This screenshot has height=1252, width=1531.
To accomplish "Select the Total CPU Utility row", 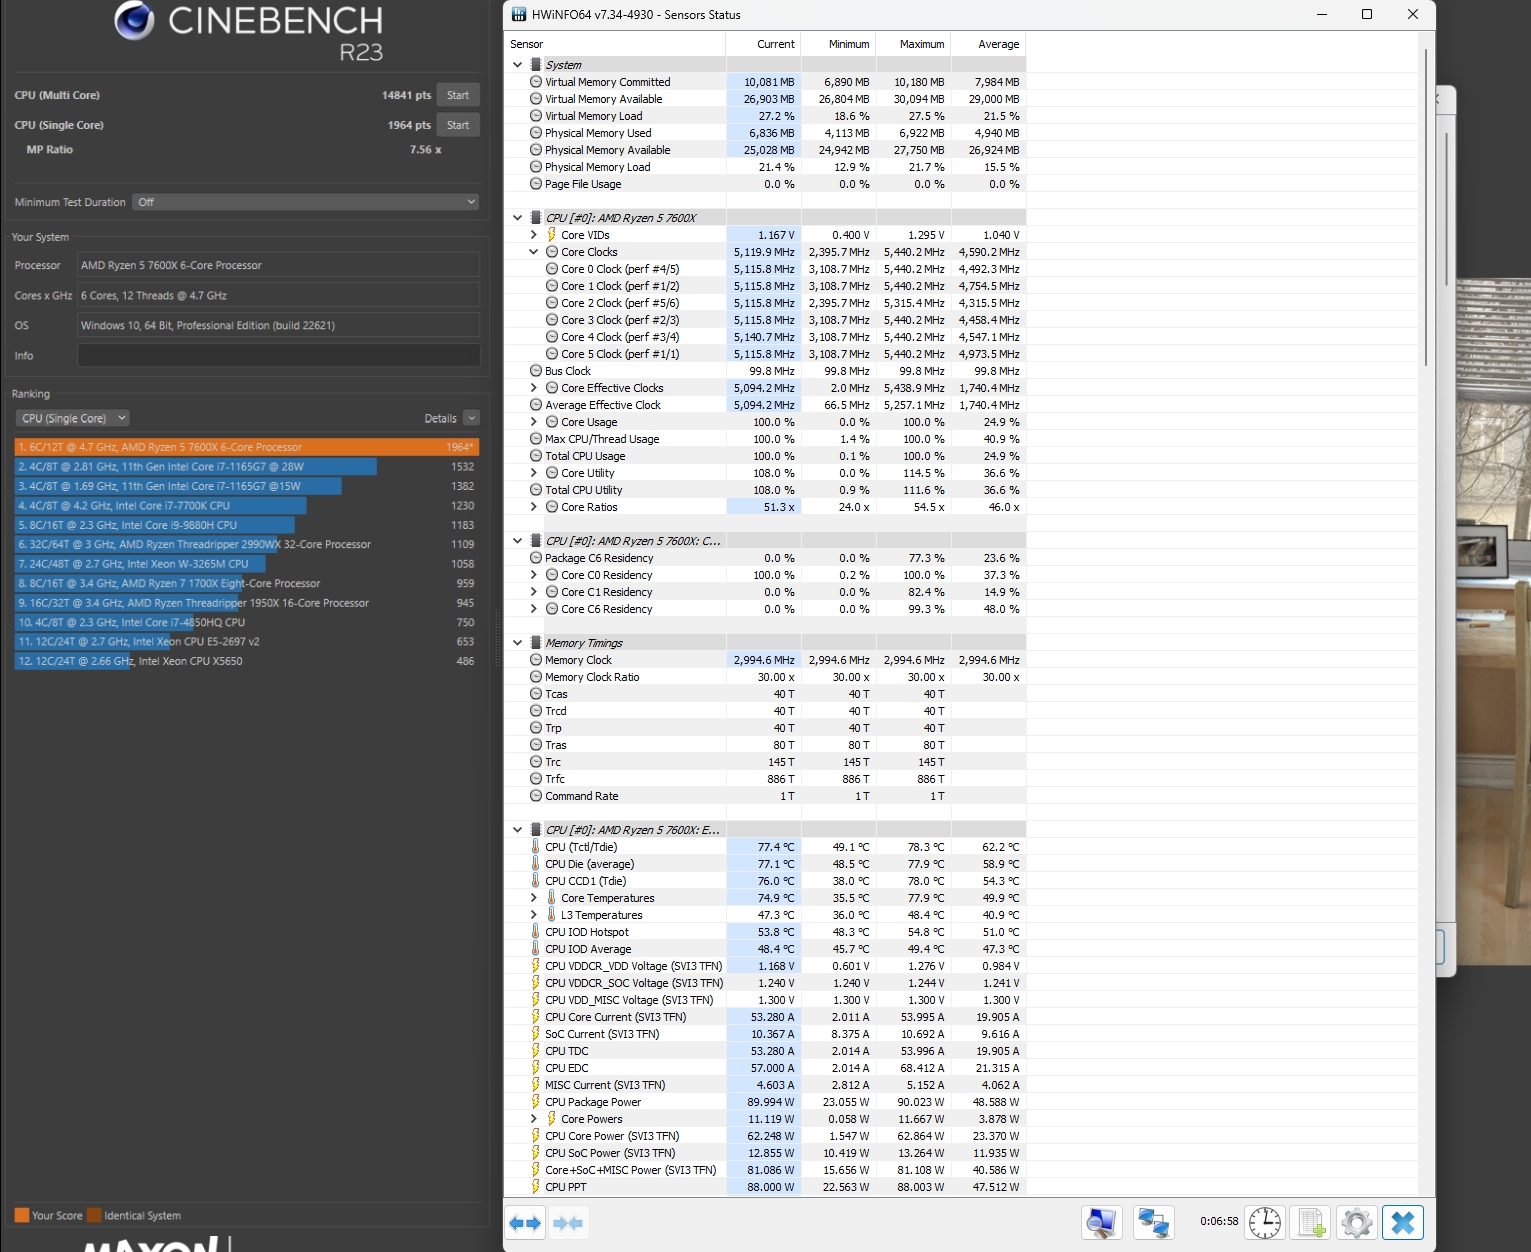I will pyautogui.click(x=765, y=490).
